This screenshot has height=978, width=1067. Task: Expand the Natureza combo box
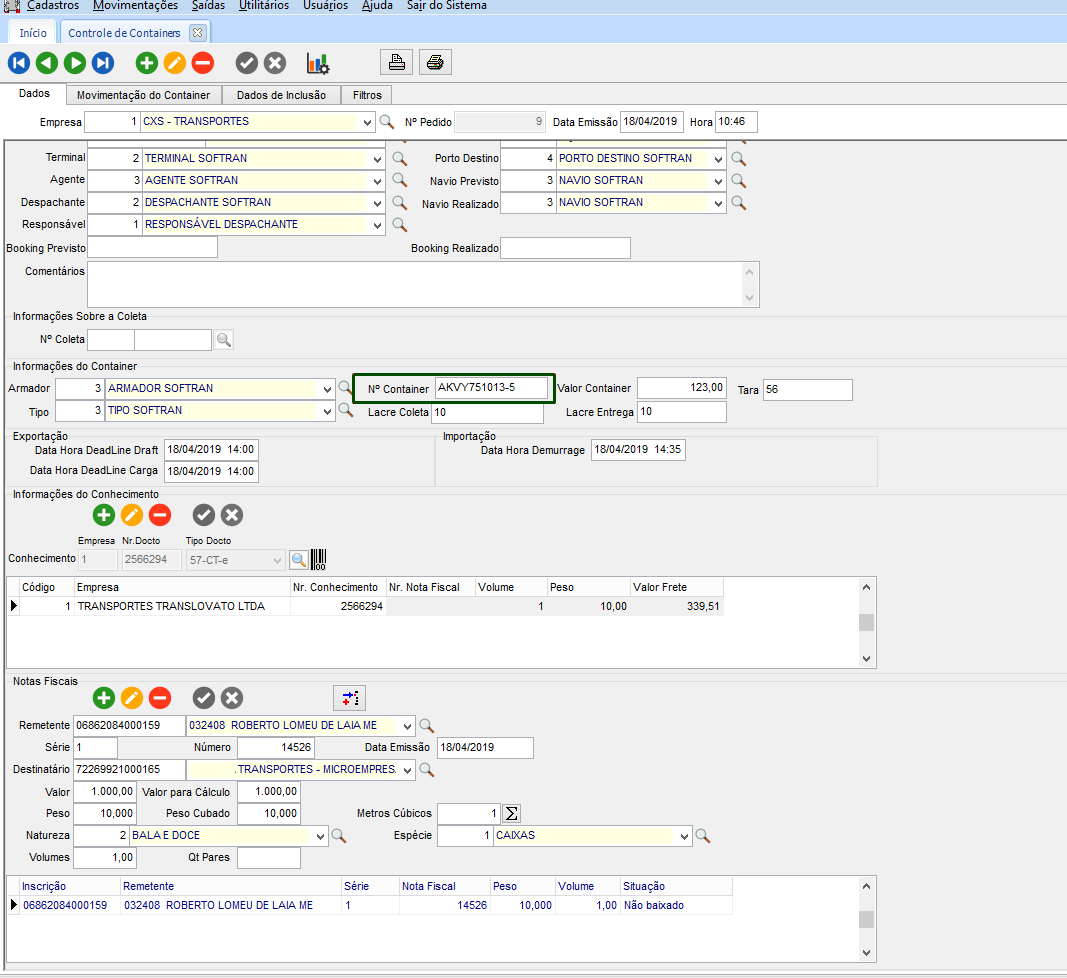pos(320,835)
